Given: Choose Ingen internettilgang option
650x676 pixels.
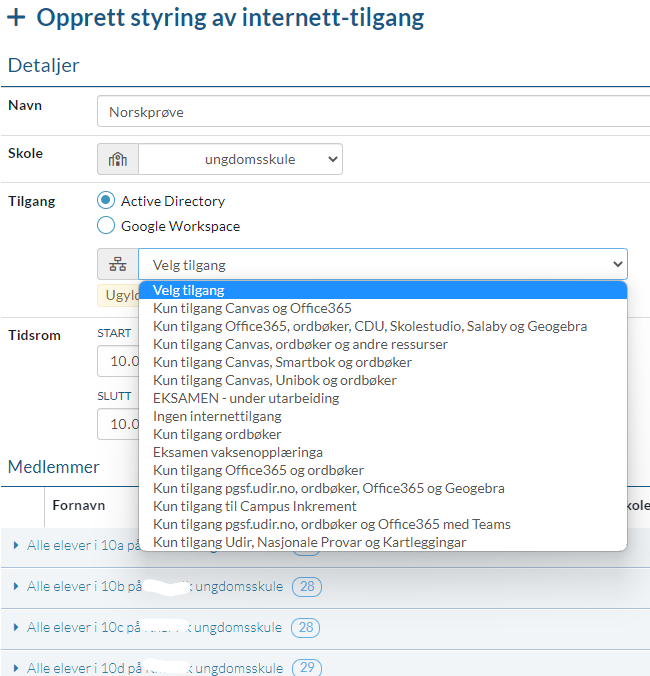Looking at the screenshot, I should coord(217,417).
